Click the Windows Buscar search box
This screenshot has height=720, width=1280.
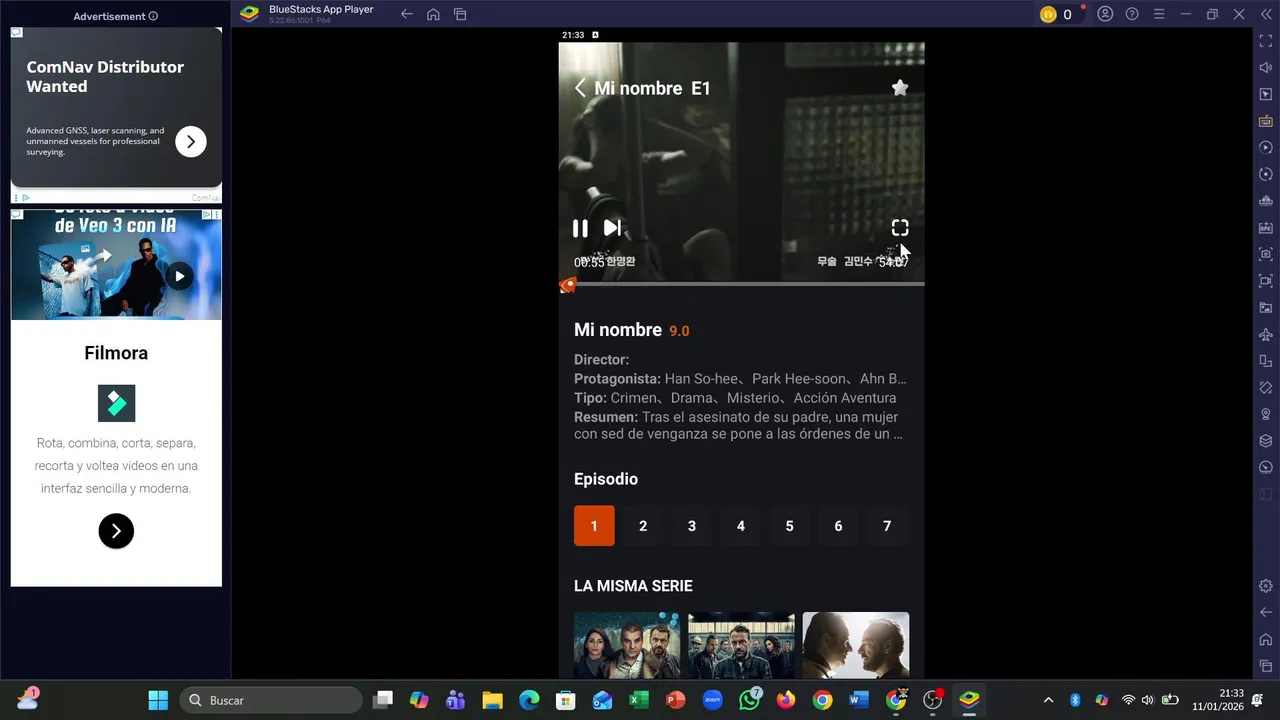271,700
